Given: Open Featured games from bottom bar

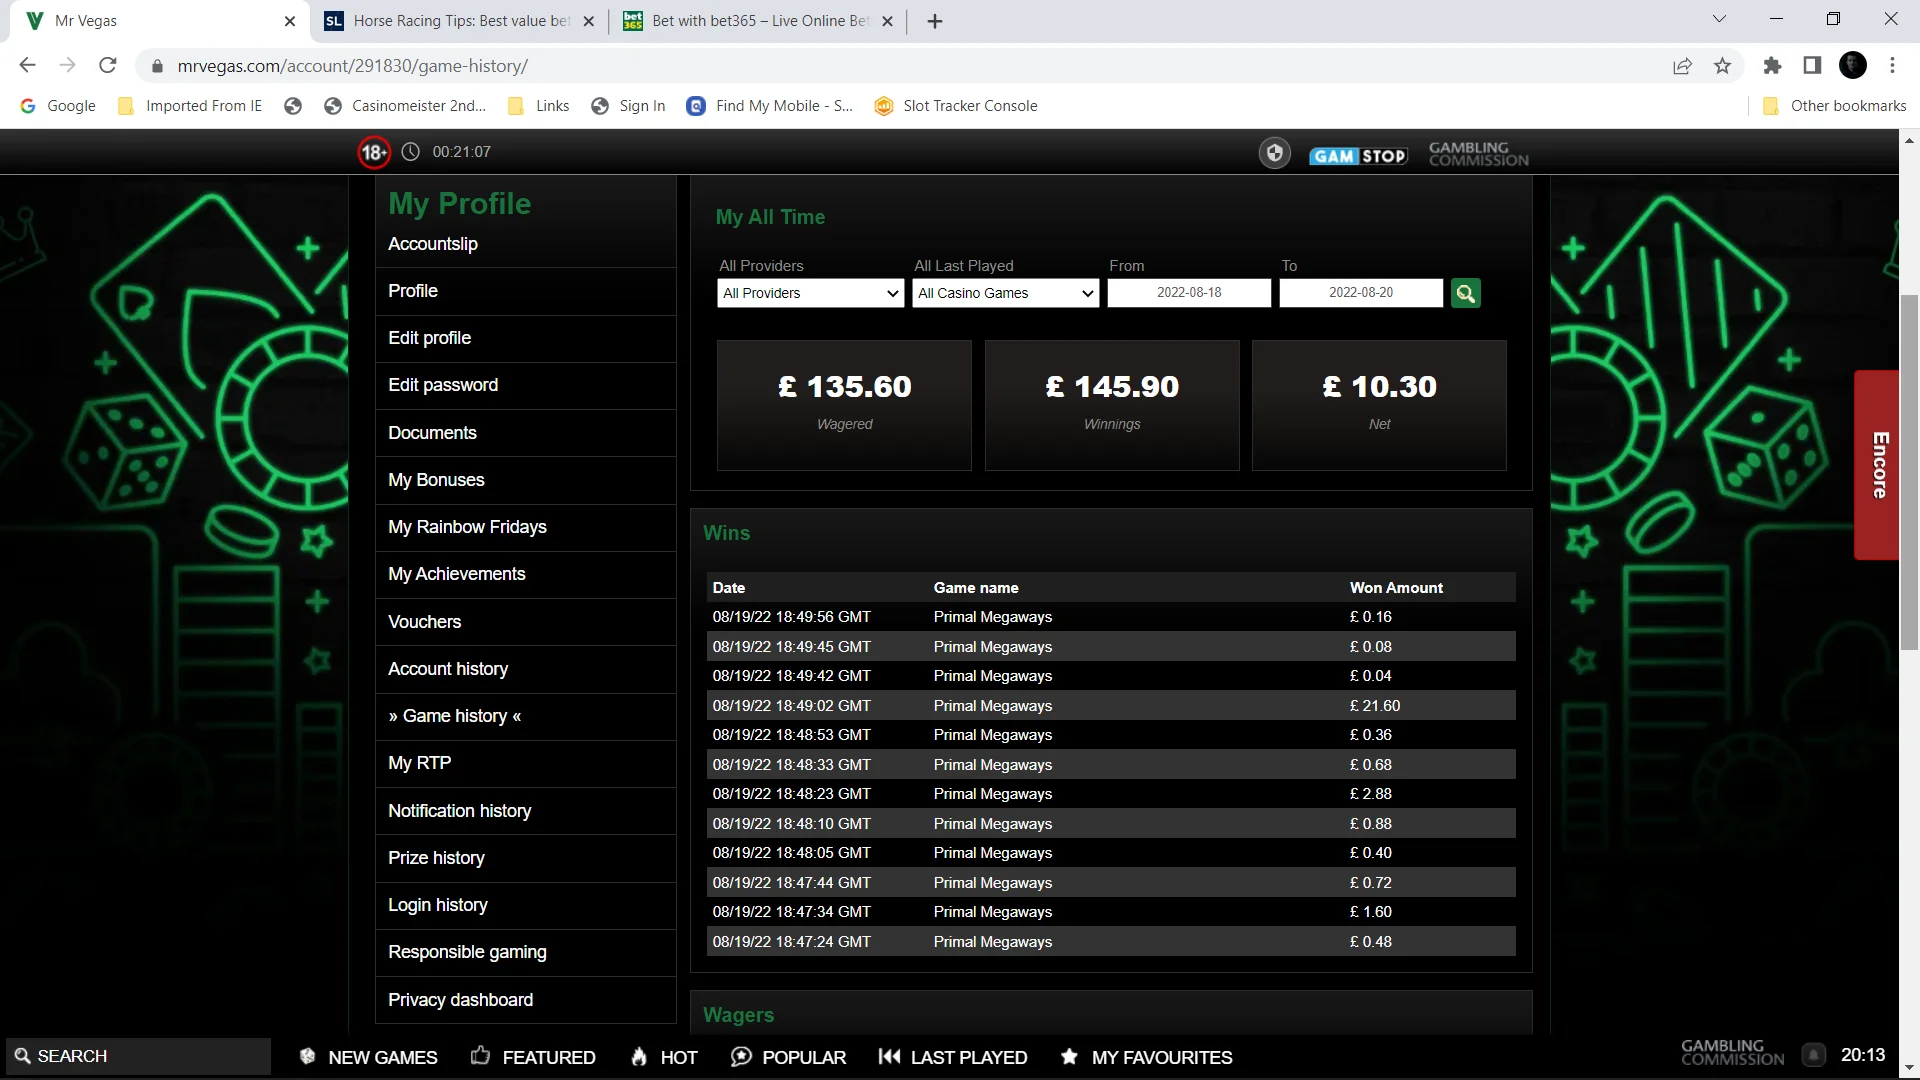Looking at the screenshot, I should [x=533, y=1057].
